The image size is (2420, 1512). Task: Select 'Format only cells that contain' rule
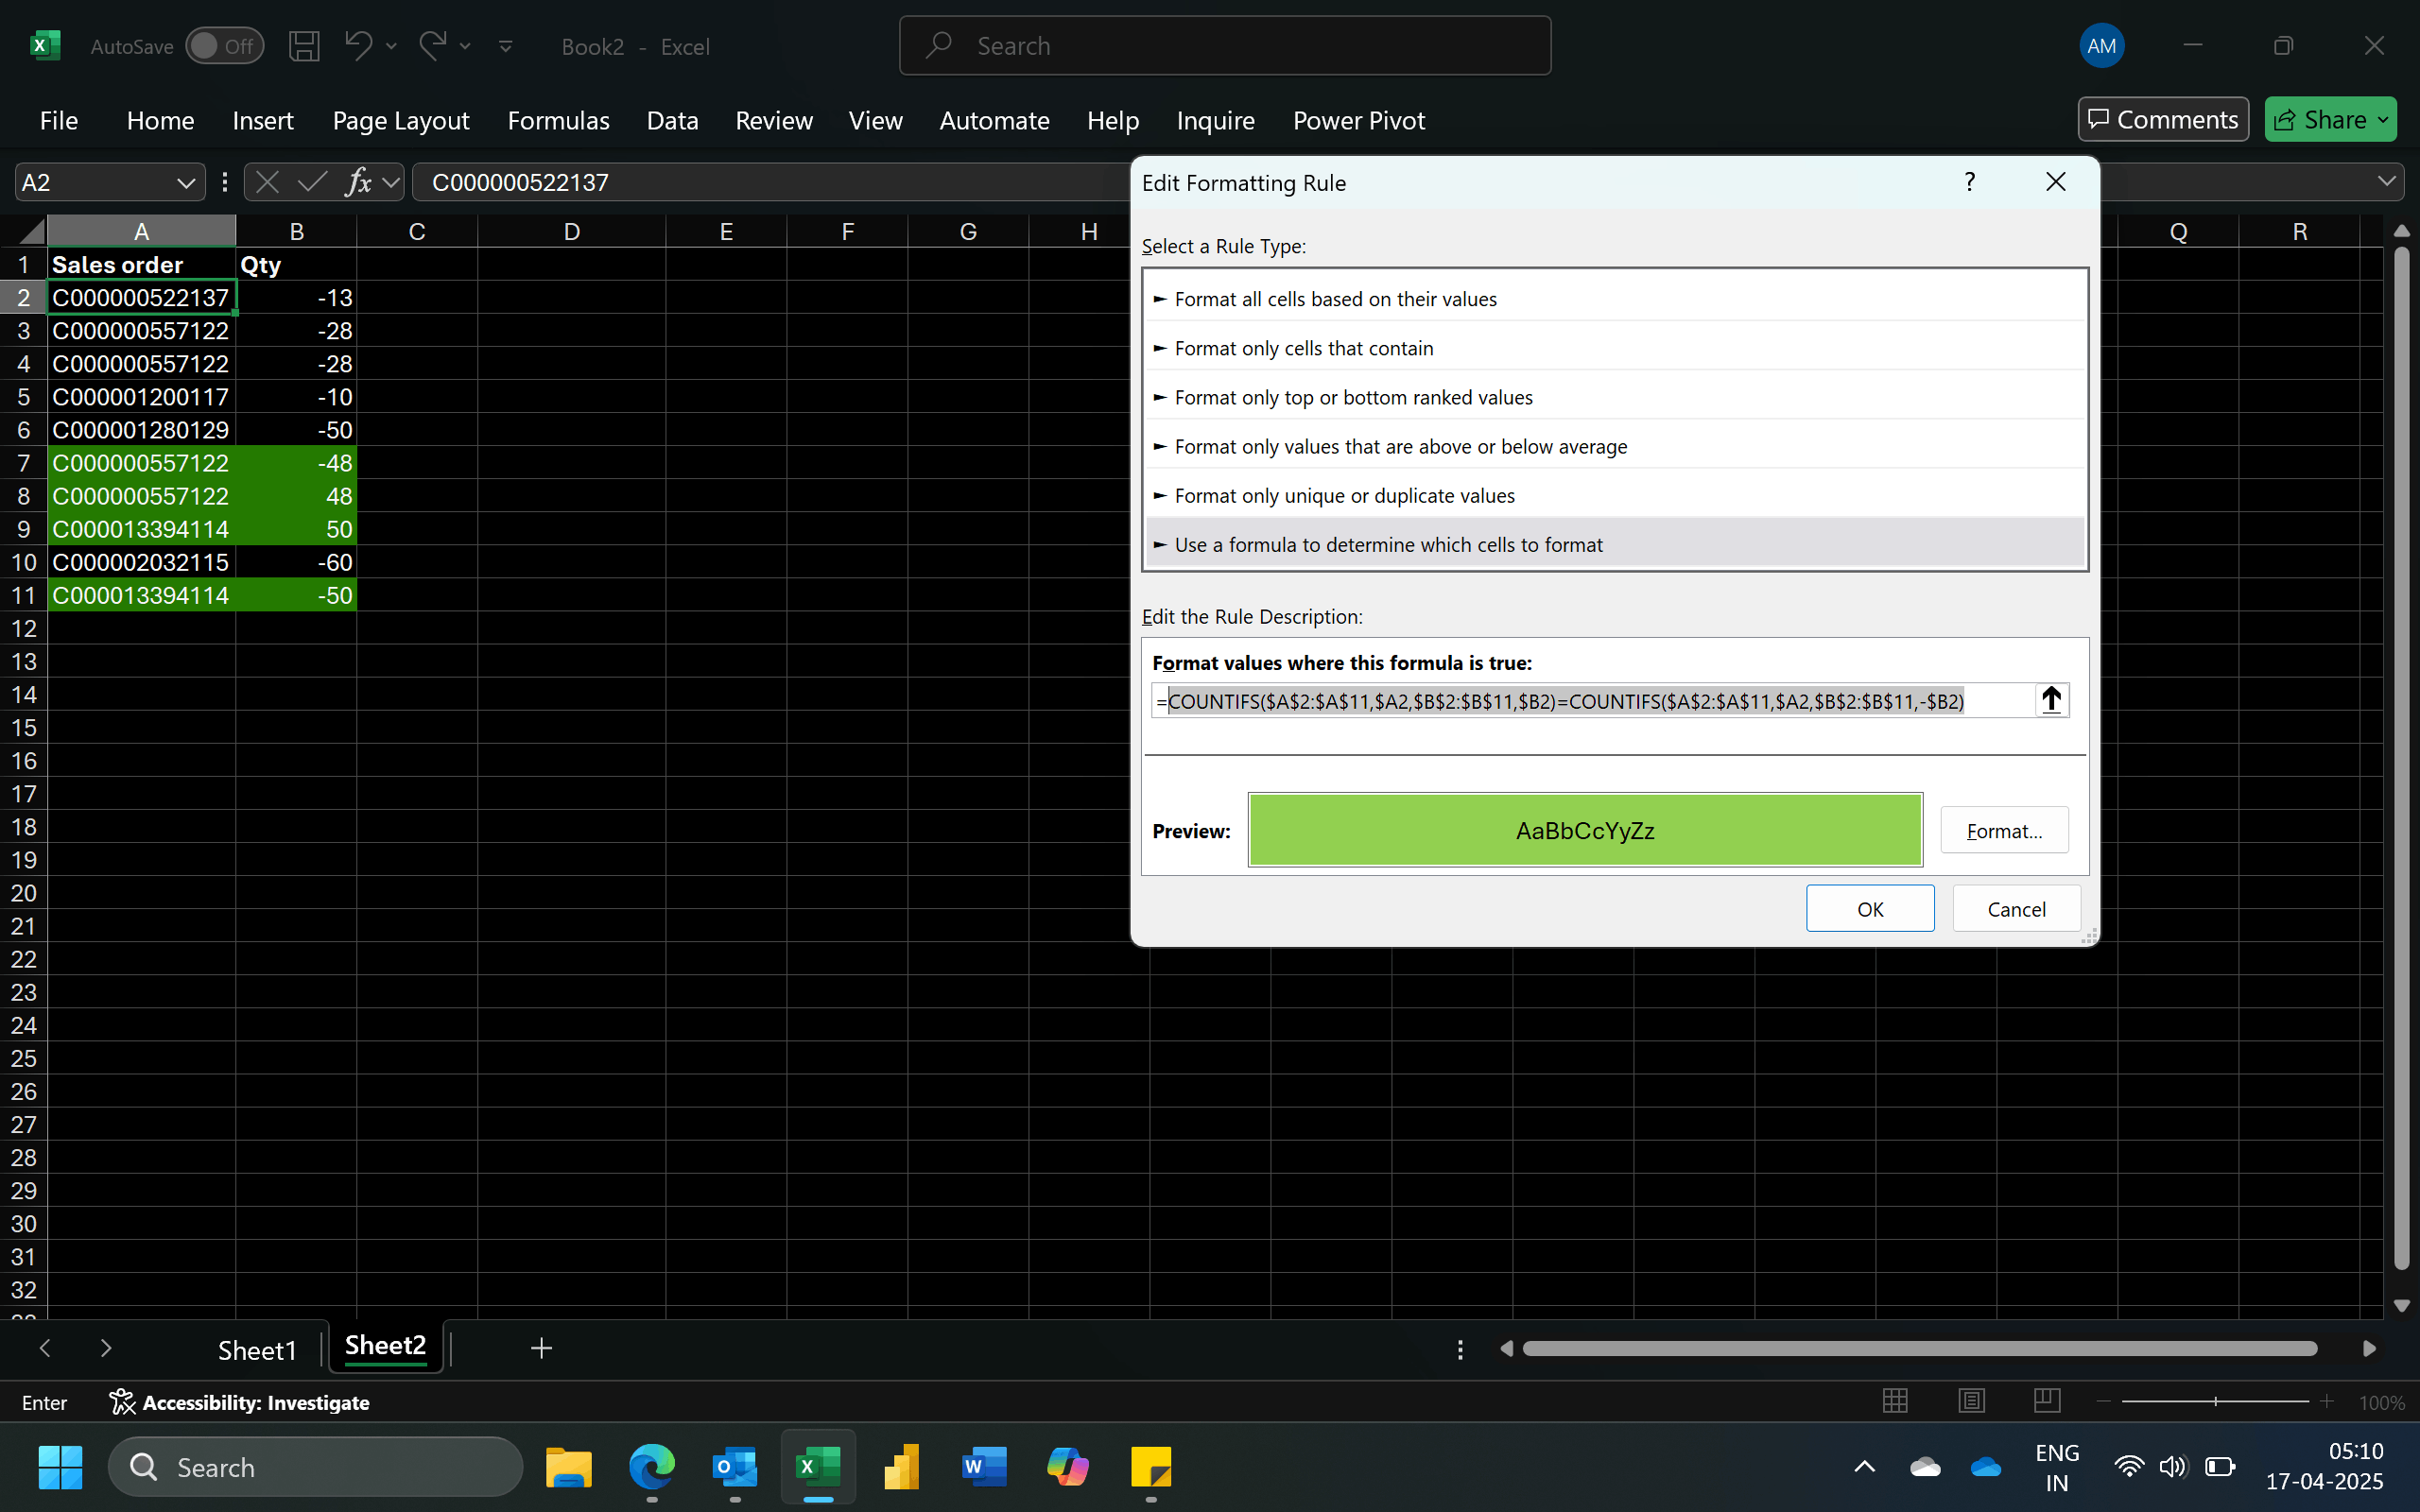tap(1615, 348)
